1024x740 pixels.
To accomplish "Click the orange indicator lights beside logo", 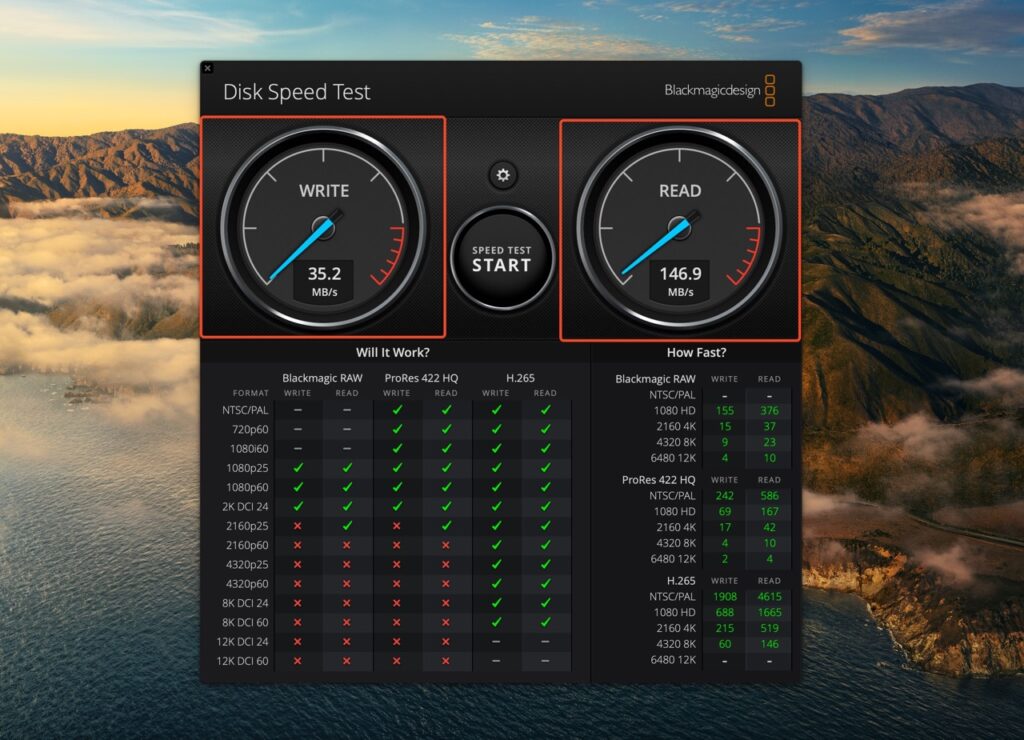I will click(770, 89).
